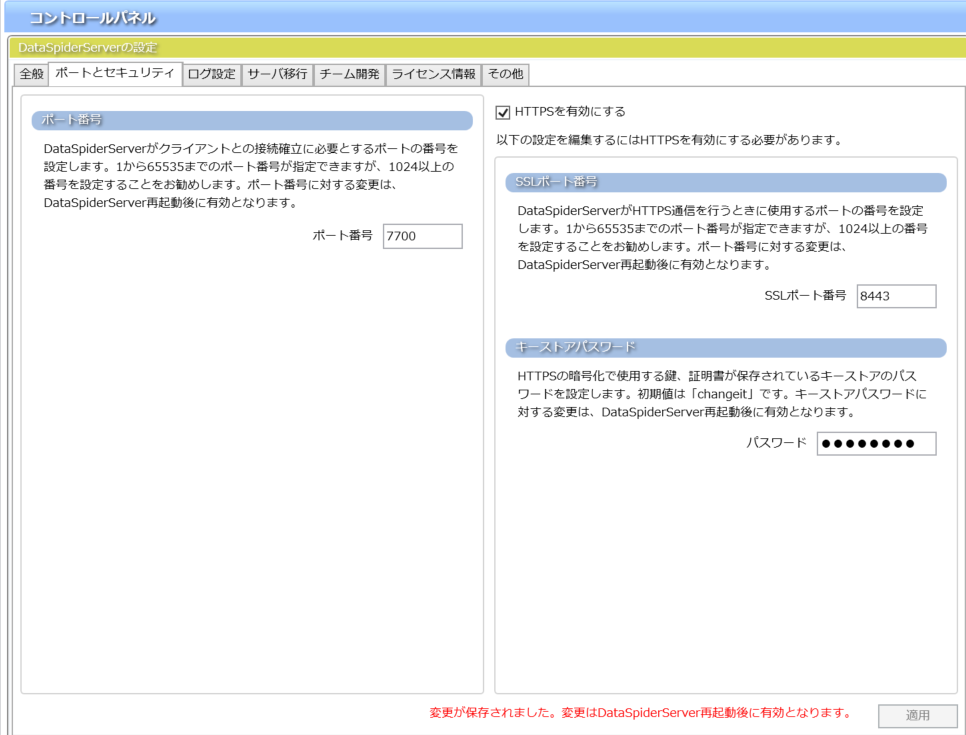Screen dimensions: 966x735
Task: Switch to the ログ設定 tab
Action: [211, 75]
